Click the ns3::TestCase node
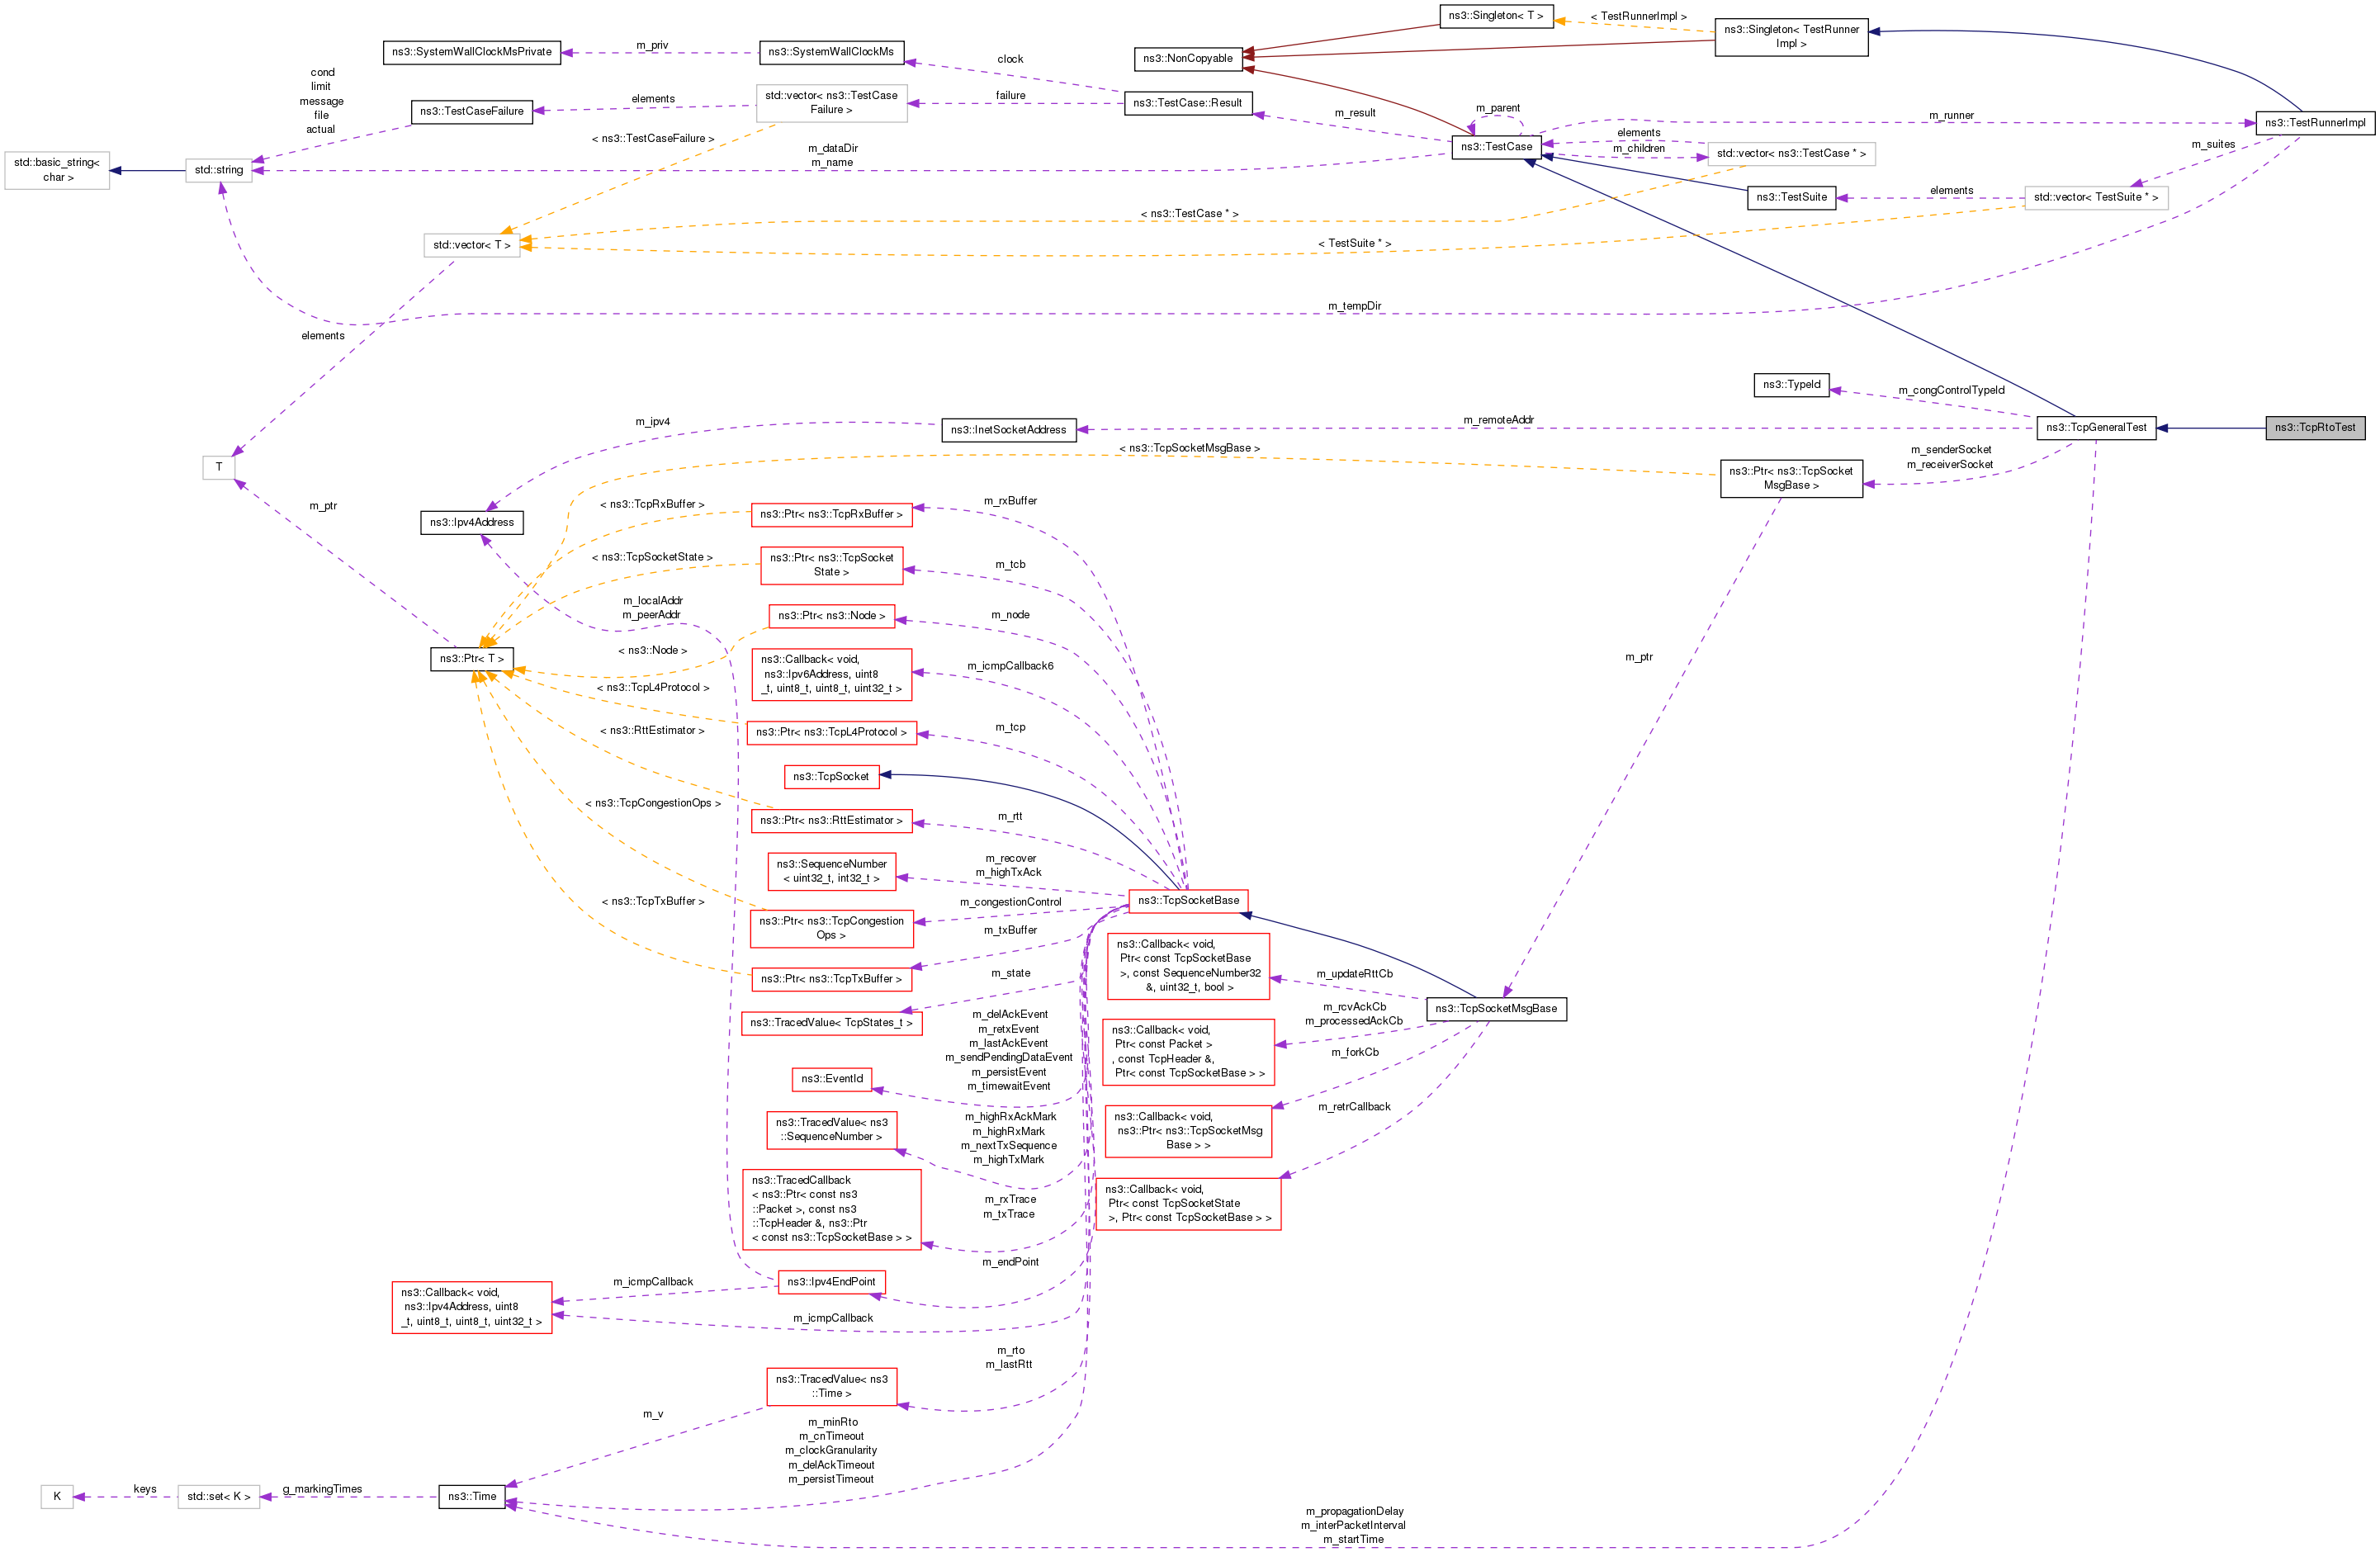Image resolution: width=2380 pixels, height=1552 pixels. click(1496, 147)
